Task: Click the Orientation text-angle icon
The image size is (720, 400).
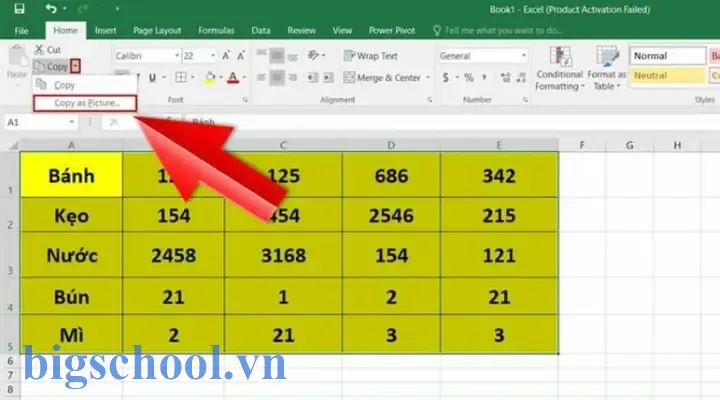Action: (313, 56)
